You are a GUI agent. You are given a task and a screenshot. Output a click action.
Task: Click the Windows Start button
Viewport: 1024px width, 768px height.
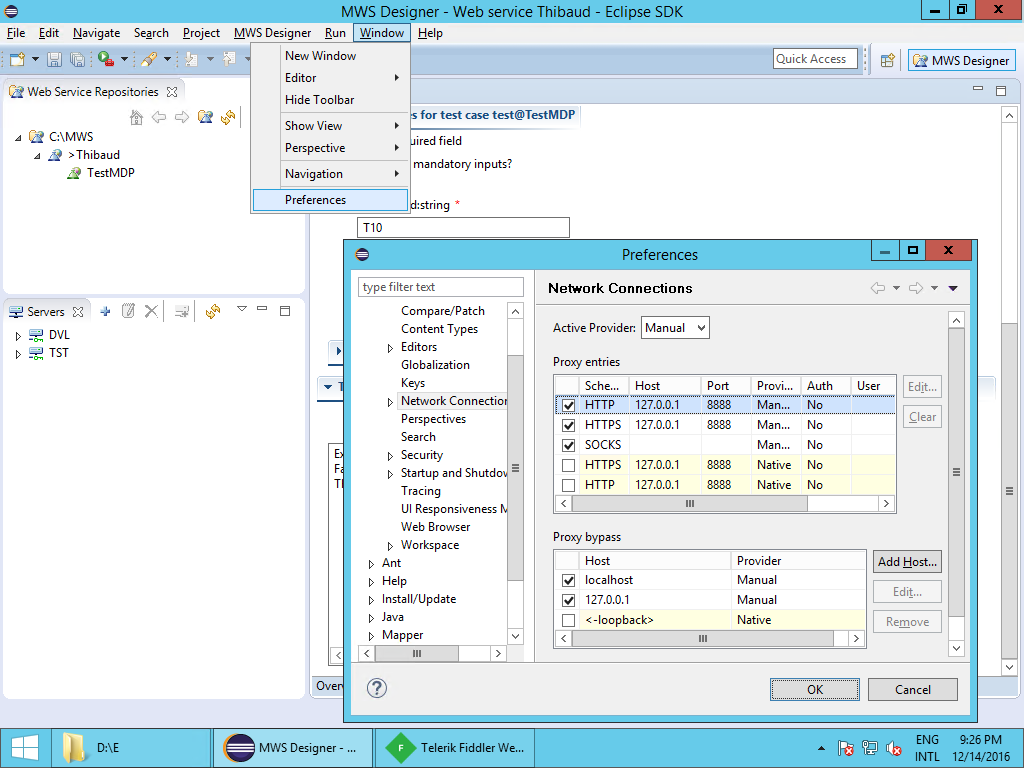[x=24, y=747]
